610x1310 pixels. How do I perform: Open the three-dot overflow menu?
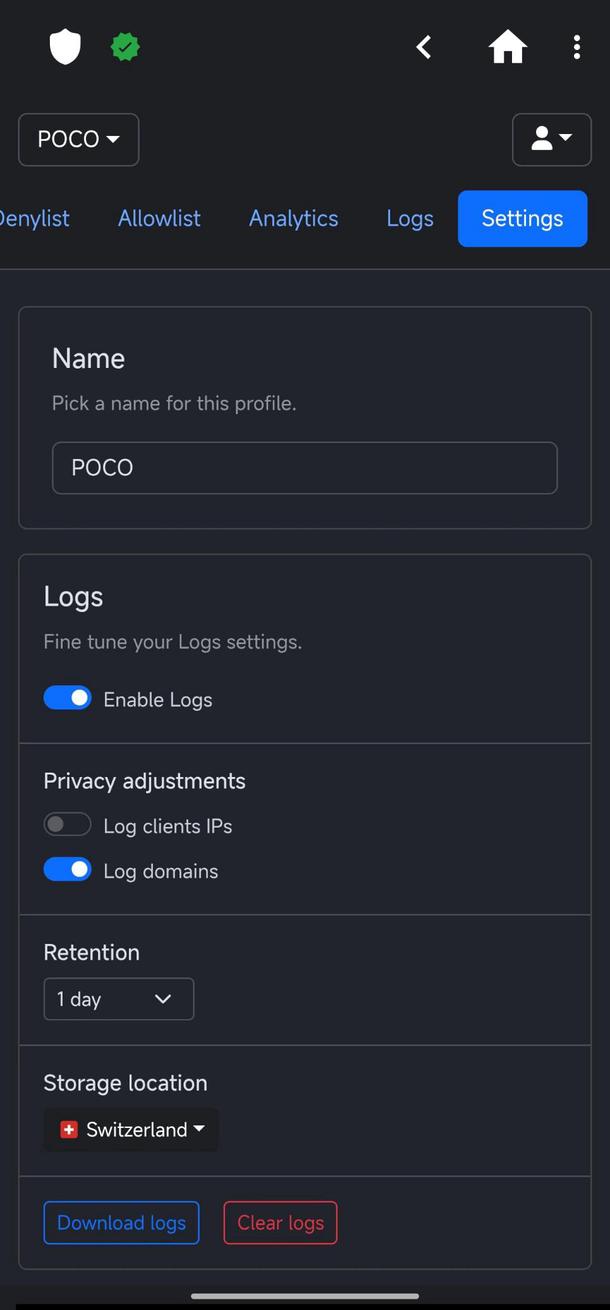577,47
